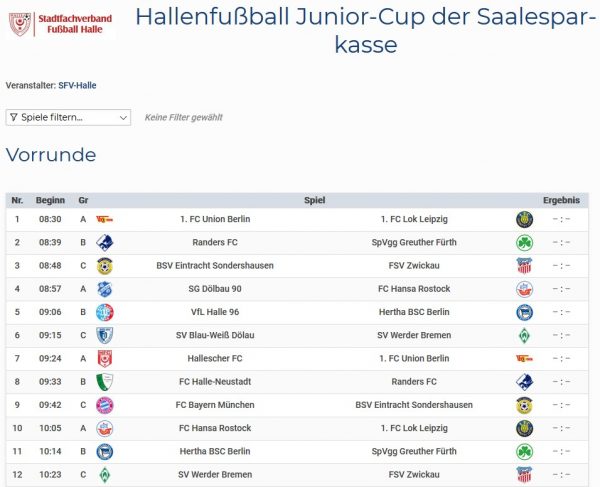Click the Greuther Fürth crest in match 2
The width and height of the screenshot is (600, 487).
click(524, 242)
